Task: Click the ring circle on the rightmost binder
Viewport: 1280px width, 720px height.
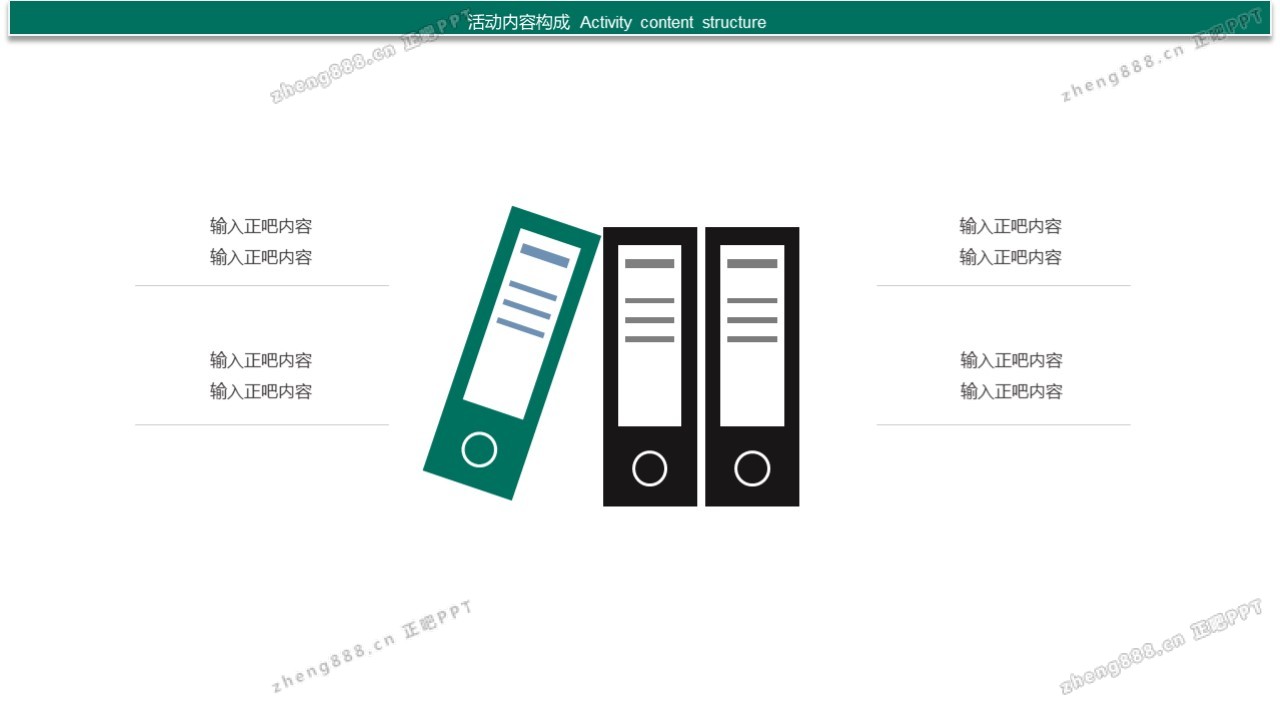Action: coord(752,468)
